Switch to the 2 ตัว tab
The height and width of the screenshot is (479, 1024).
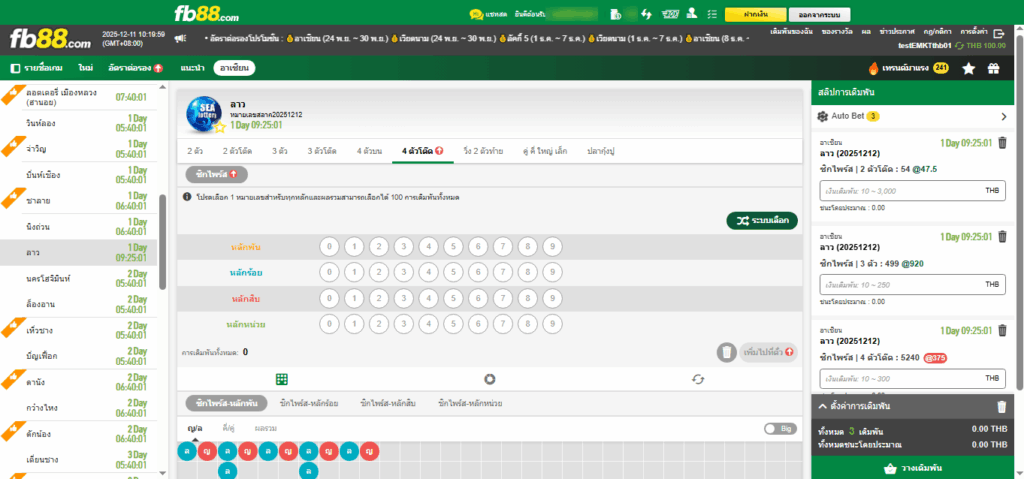tap(195, 151)
